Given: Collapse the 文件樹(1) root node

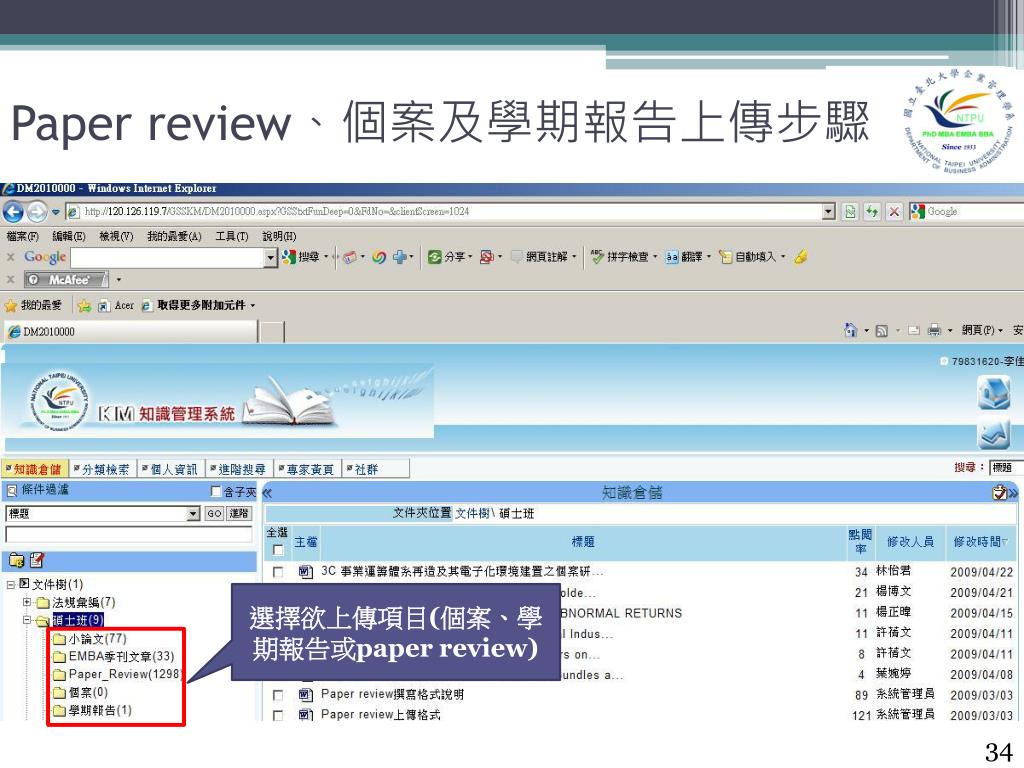Looking at the screenshot, I should 10,584.
